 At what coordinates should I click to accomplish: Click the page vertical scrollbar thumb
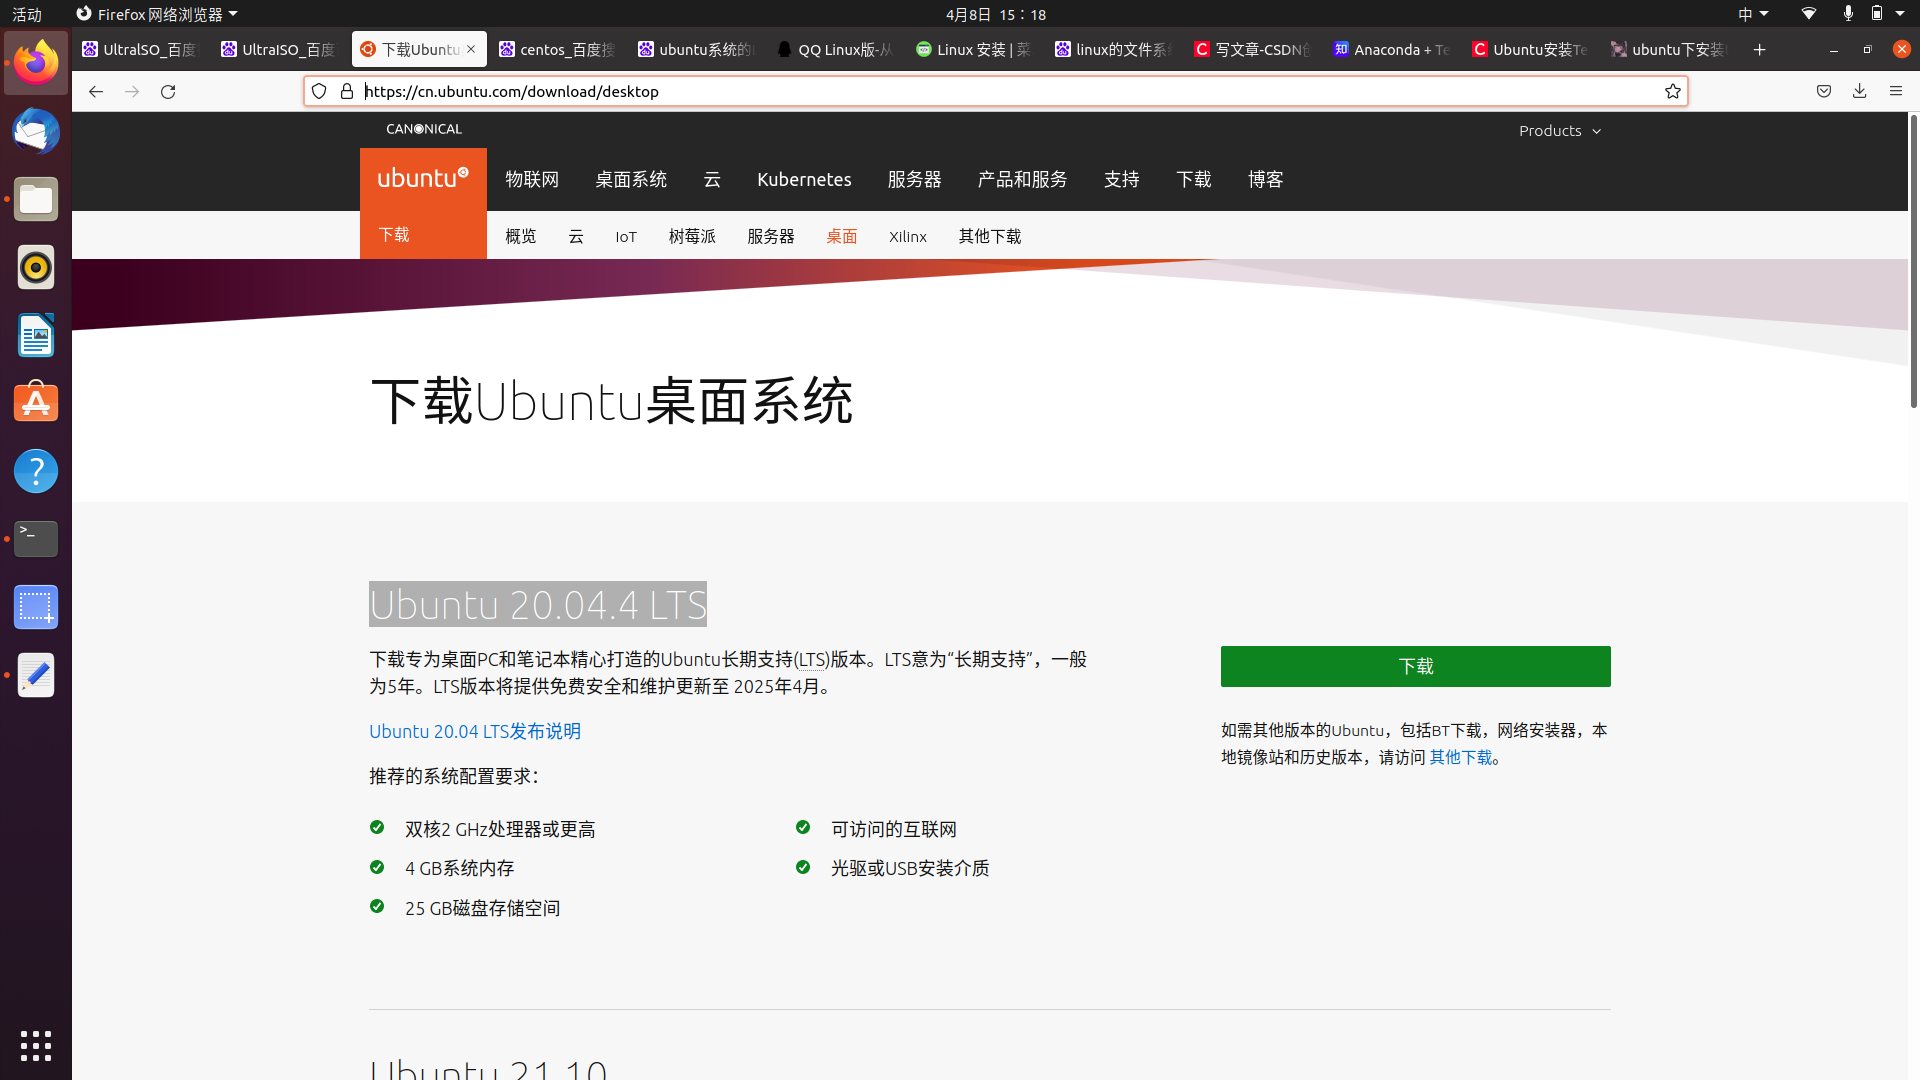(x=1913, y=260)
